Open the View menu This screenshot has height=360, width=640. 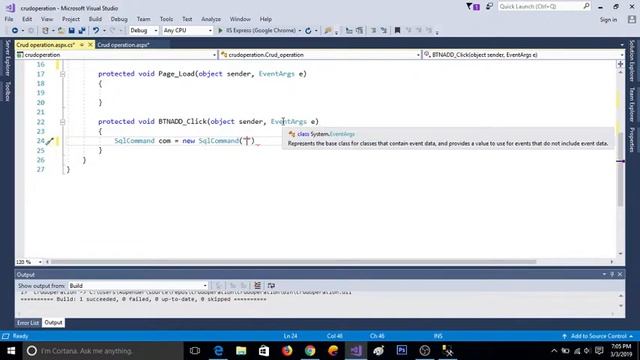tap(47, 19)
